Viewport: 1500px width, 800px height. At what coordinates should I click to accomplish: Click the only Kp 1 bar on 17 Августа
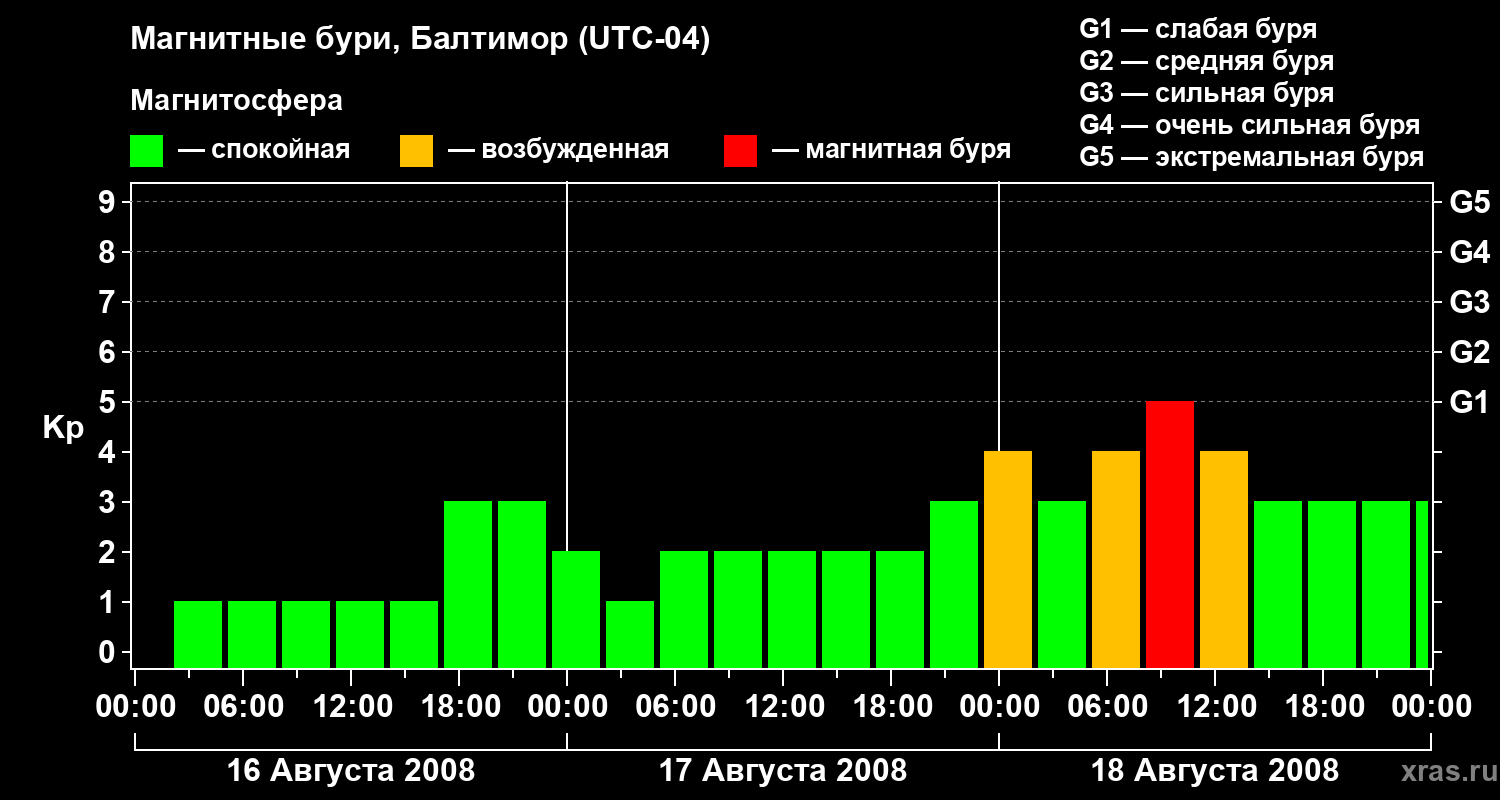630,634
